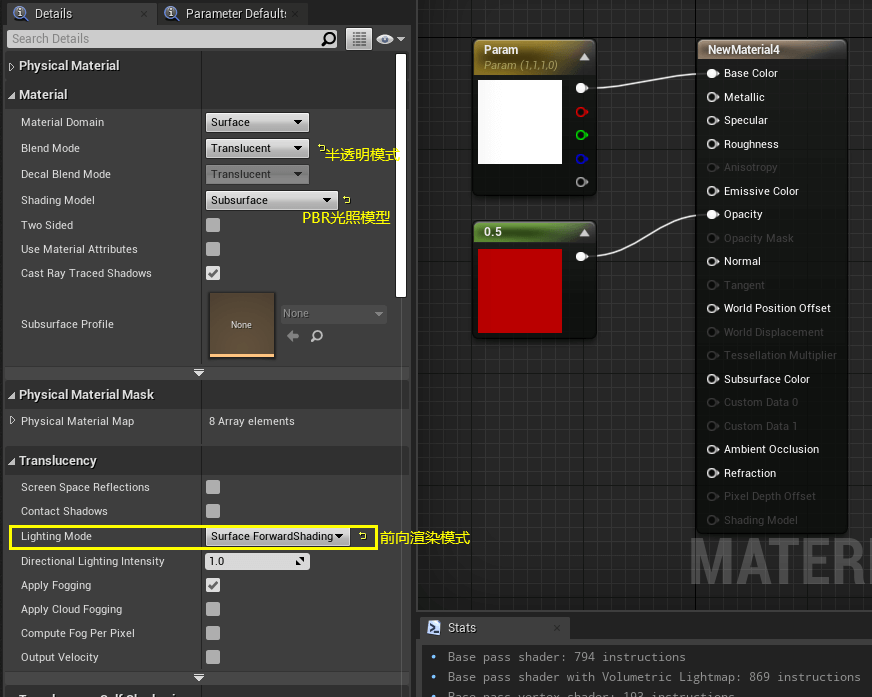Click the Opacity input pin
Viewport: 872px width, 697px height.
[712, 215]
